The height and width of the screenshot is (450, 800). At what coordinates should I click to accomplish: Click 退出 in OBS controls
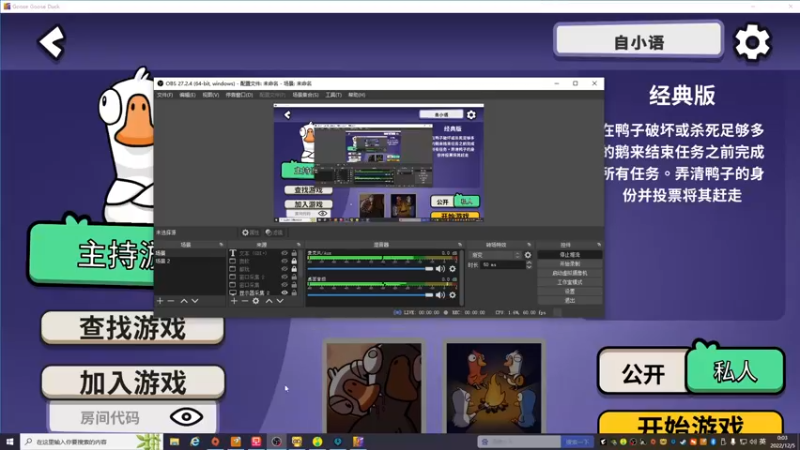pos(569,301)
